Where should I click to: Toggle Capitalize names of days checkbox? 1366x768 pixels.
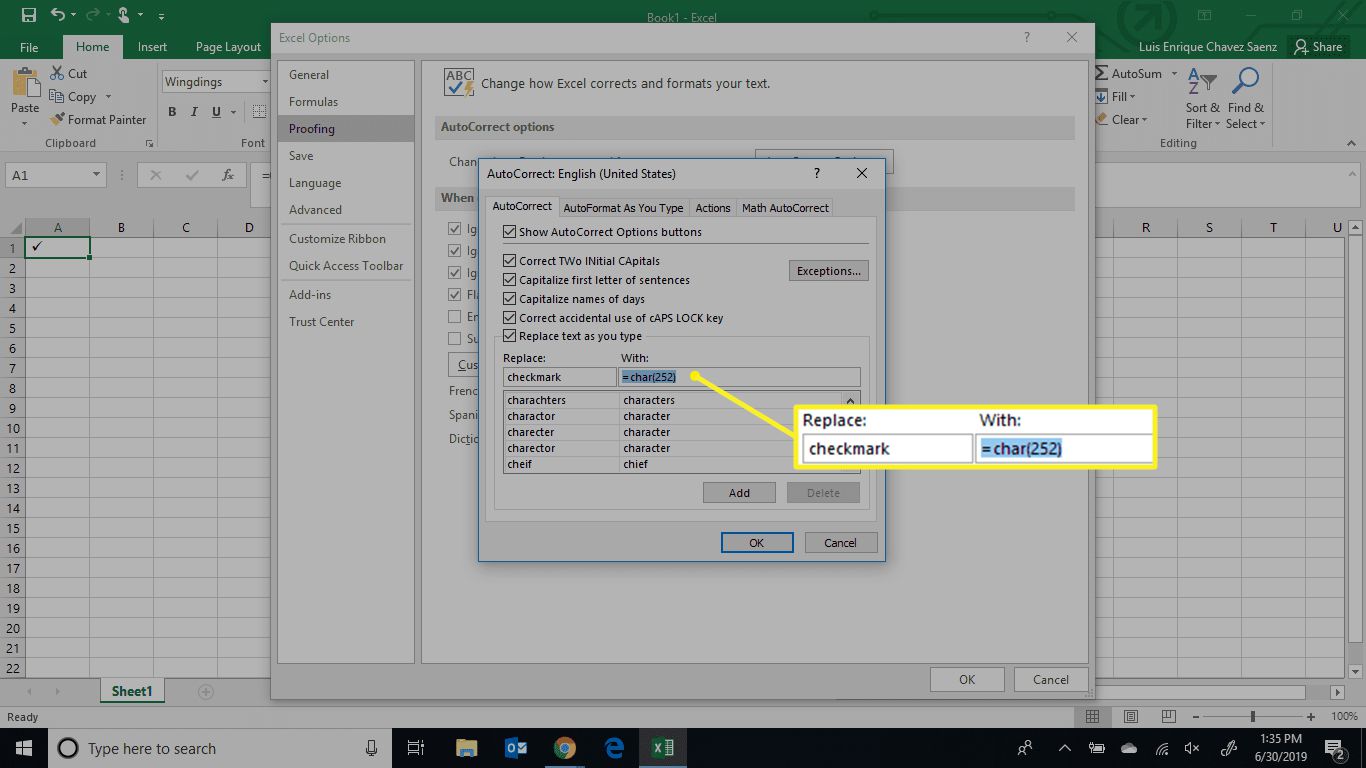tap(510, 299)
